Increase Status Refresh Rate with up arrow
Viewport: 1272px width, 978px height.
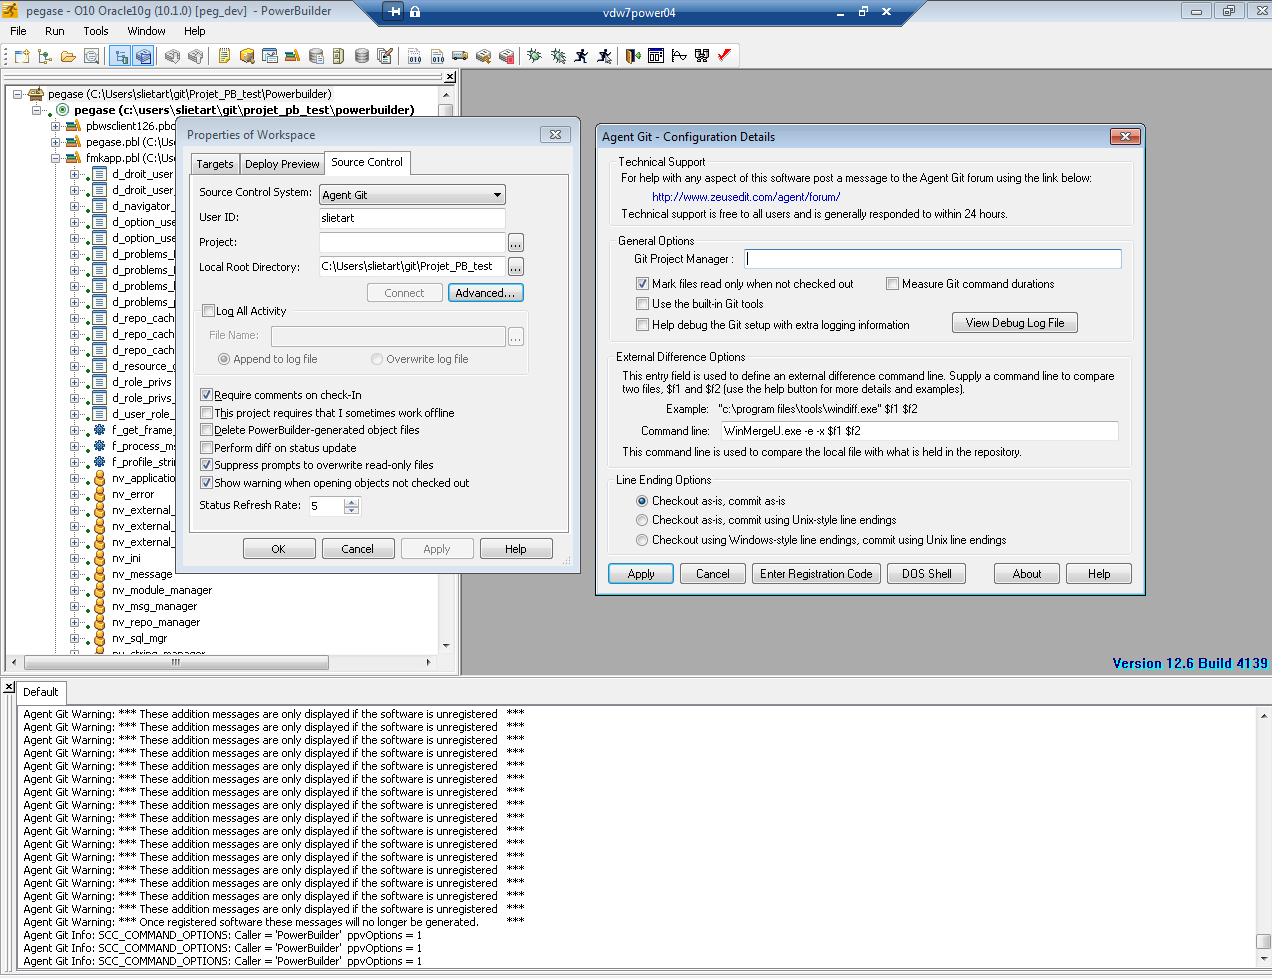[x=351, y=502]
